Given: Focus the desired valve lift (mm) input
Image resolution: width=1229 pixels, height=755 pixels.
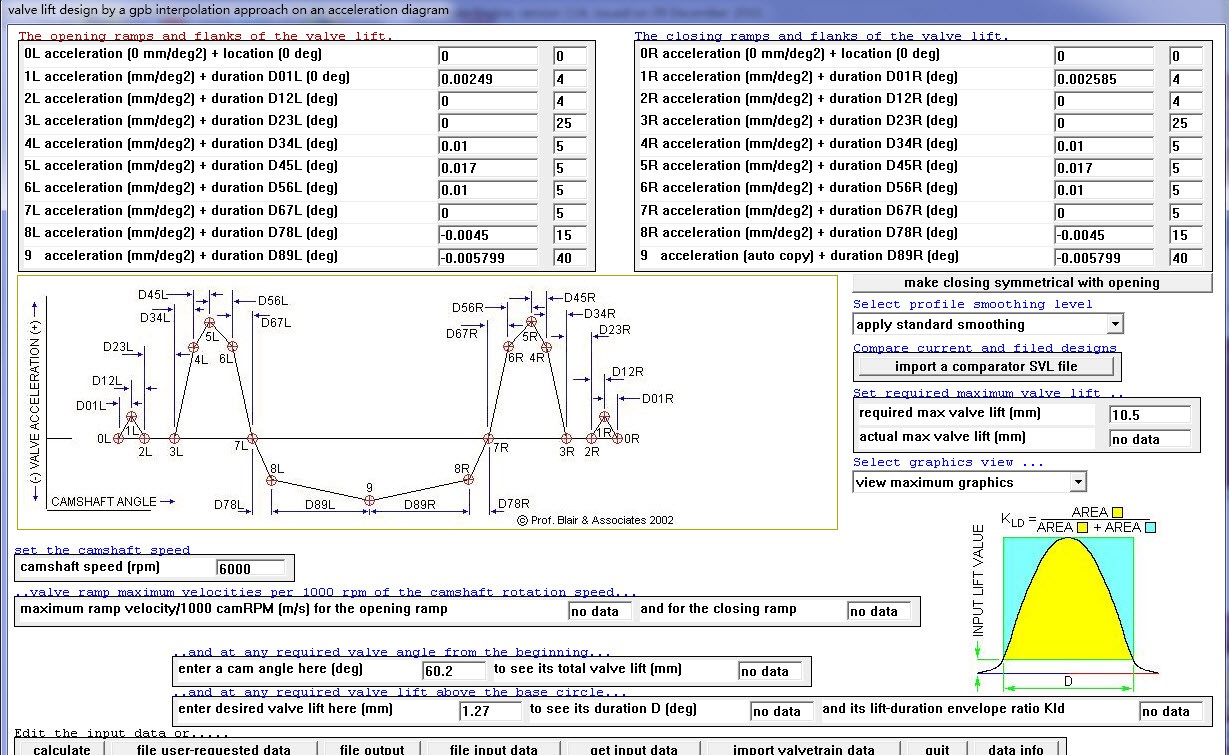Looking at the screenshot, I should pos(490,711).
